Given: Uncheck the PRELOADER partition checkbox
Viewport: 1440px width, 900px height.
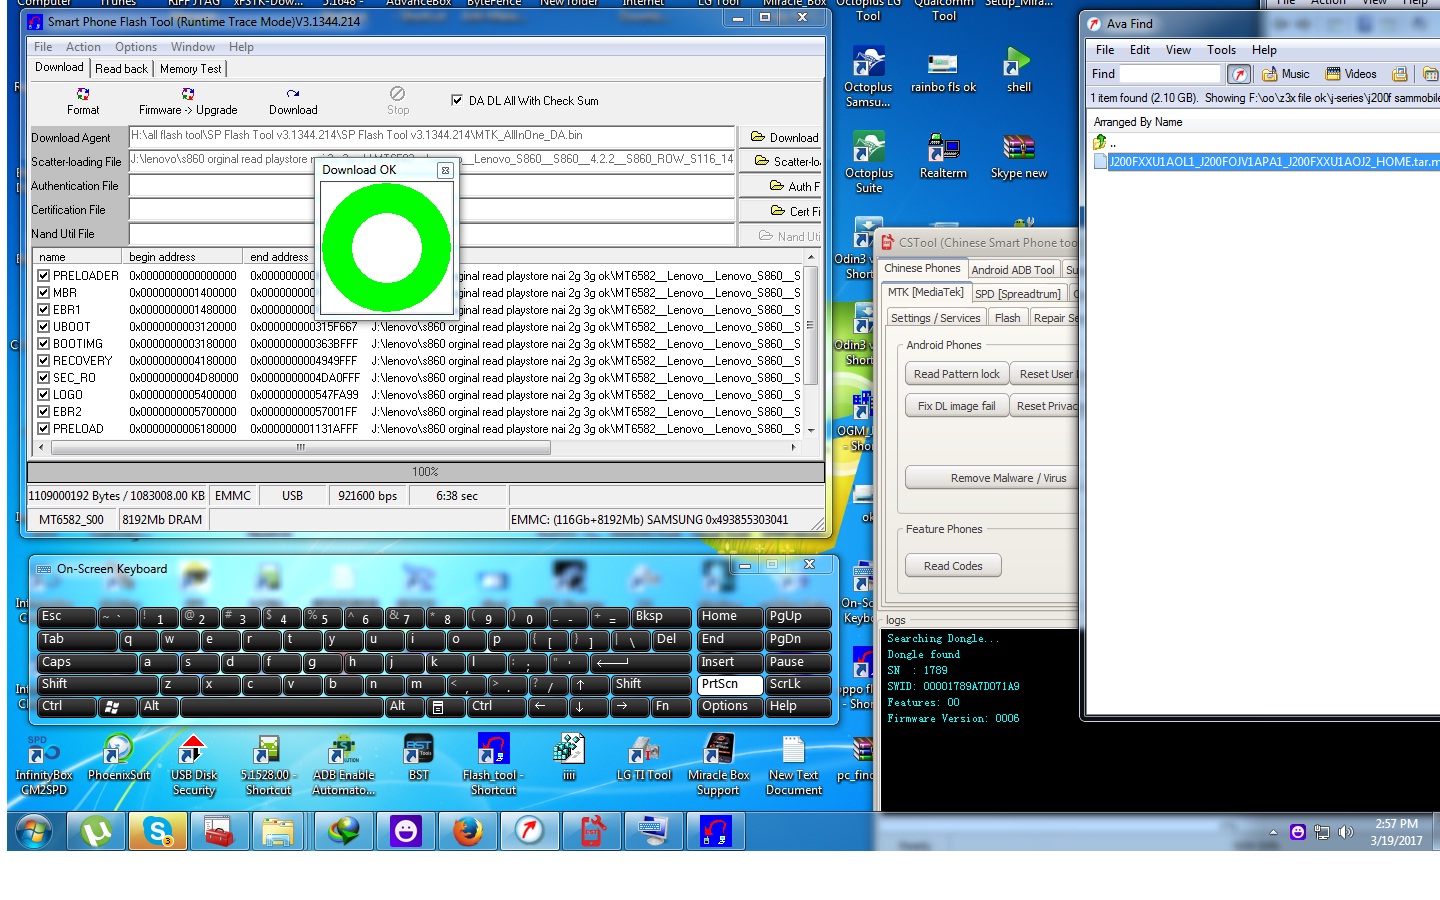Looking at the screenshot, I should 44,275.
